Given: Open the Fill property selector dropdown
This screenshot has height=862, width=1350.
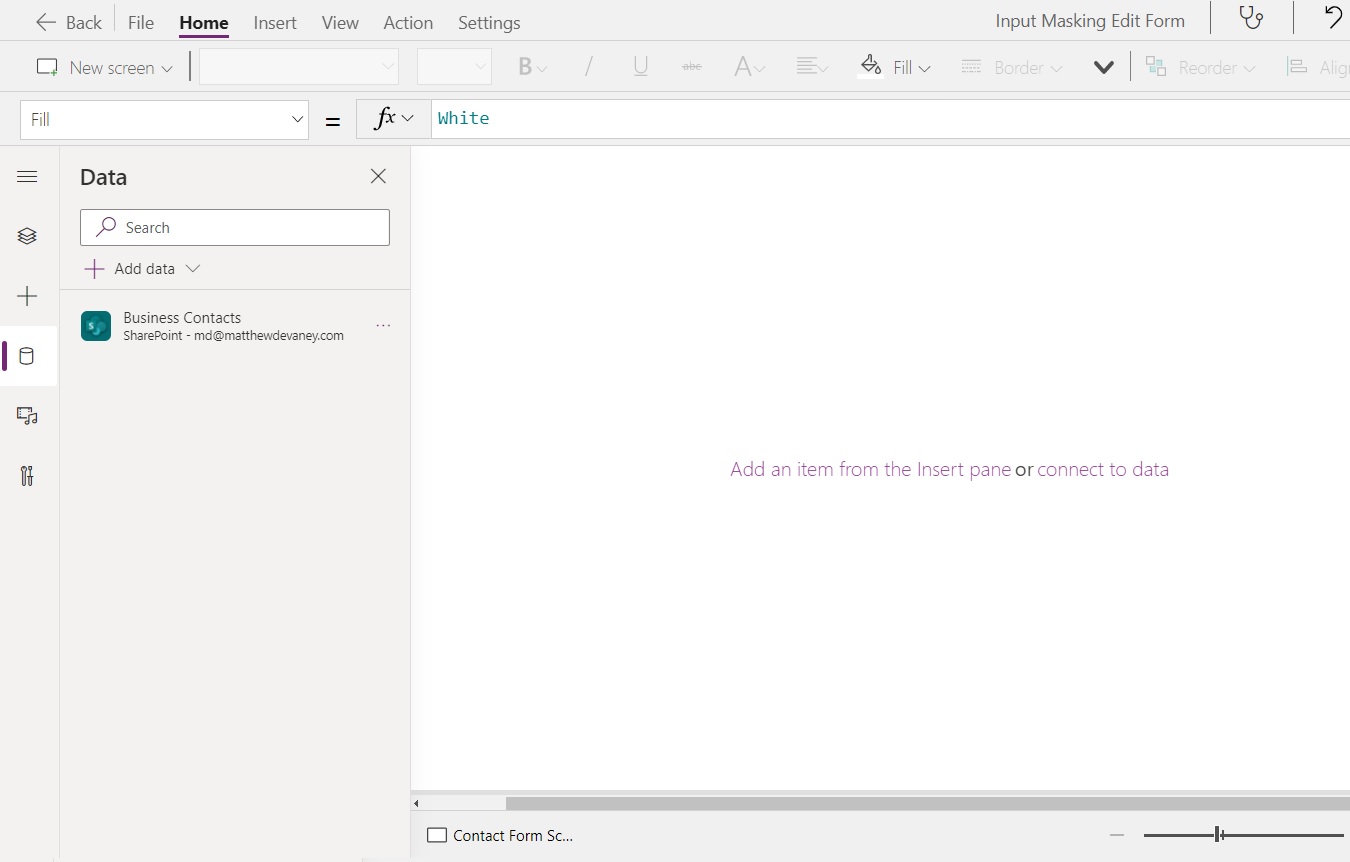Looking at the screenshot, I should 297,119.
